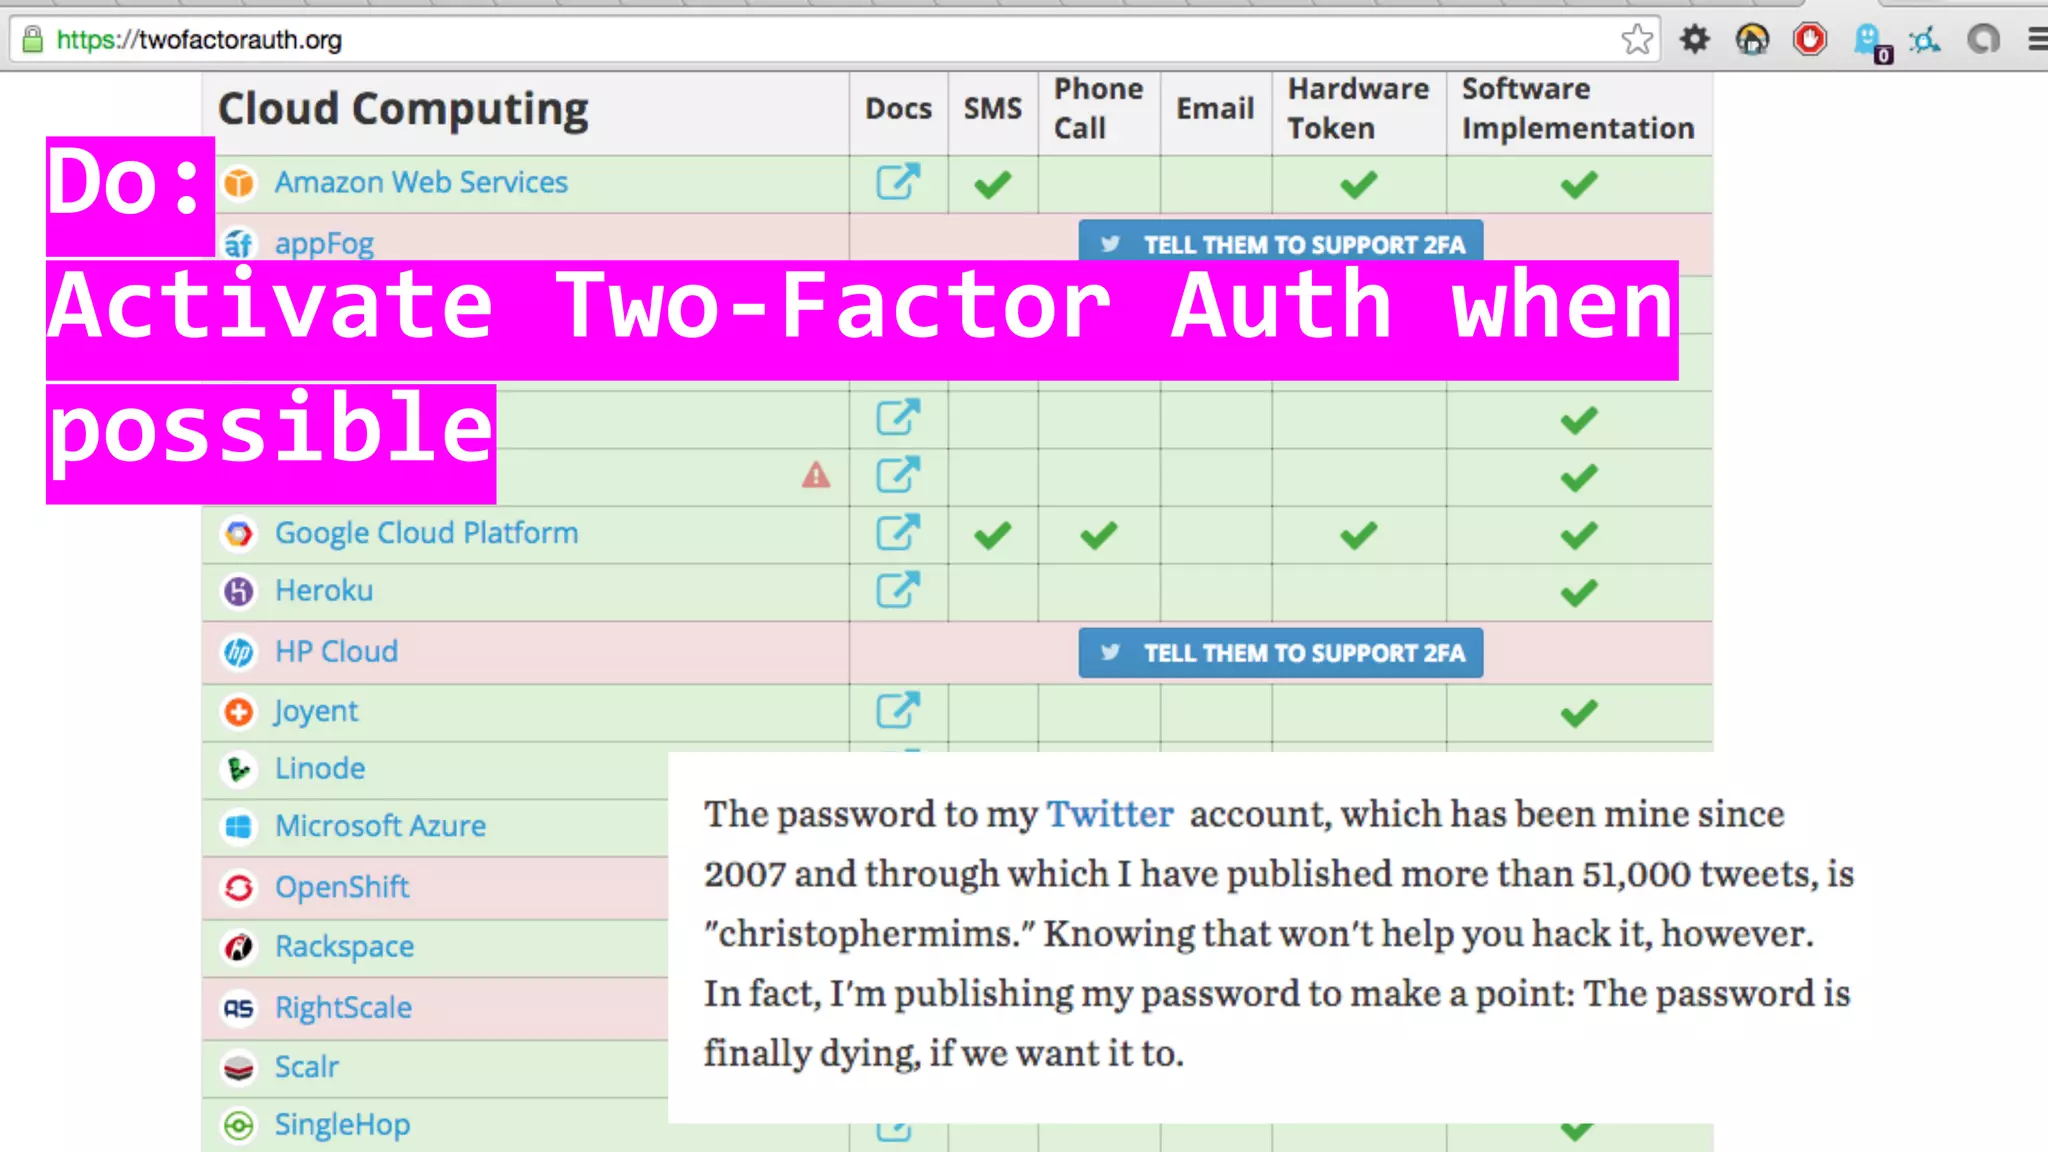Image resolution: width=2048 pixels, height=1152 pixels.
Task: Open the Heroku link
Action: [324, 591]
